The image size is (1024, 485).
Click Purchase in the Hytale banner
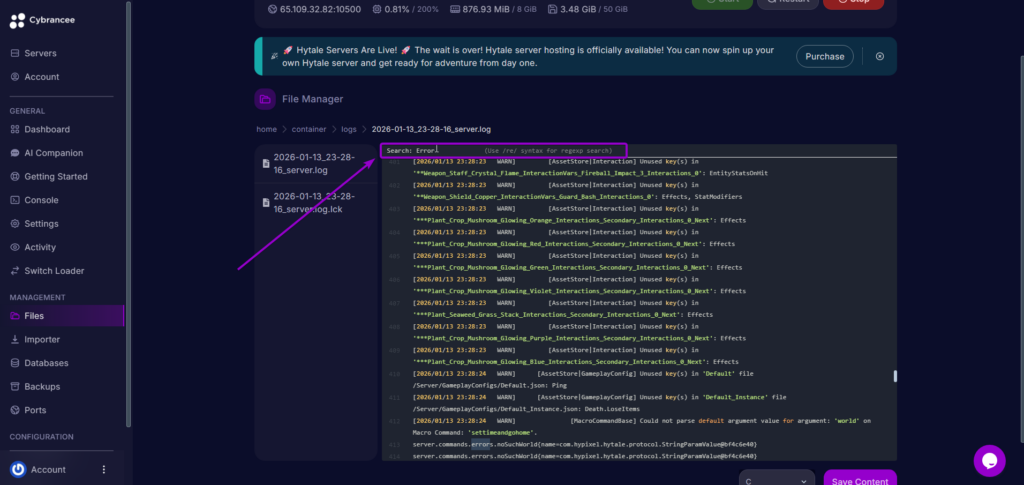824,57
